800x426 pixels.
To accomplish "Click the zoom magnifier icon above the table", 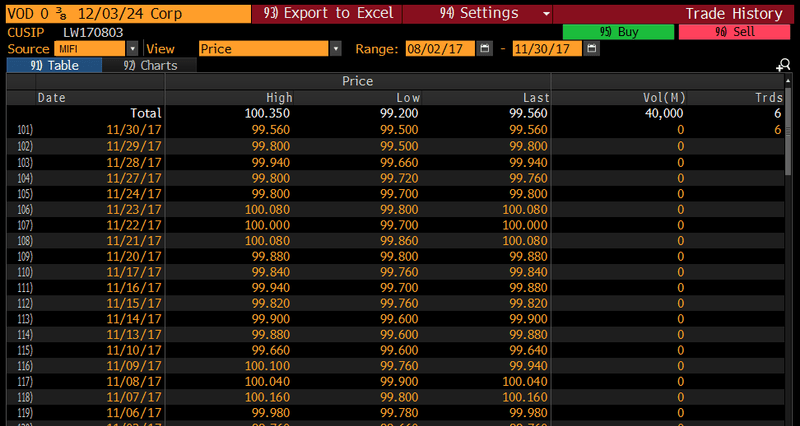I will 784,65.
